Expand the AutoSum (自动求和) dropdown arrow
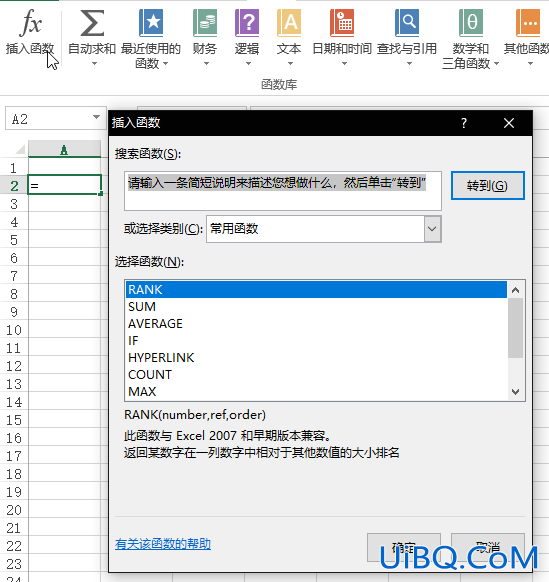549x582 pixels. tap(94, 64)
